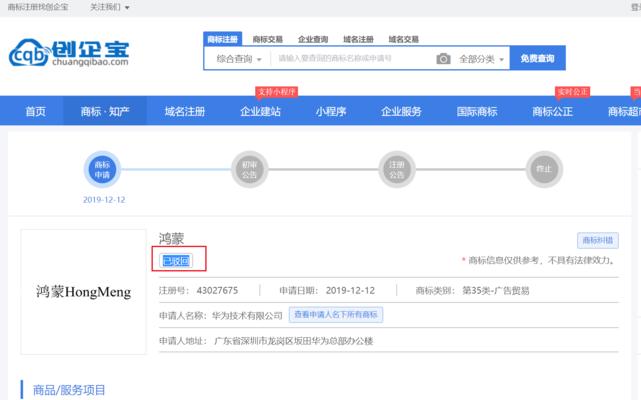This screenshot has width=641, height=400.
Task: Click the camera image-search icon
Action: (x=443, y=58)
